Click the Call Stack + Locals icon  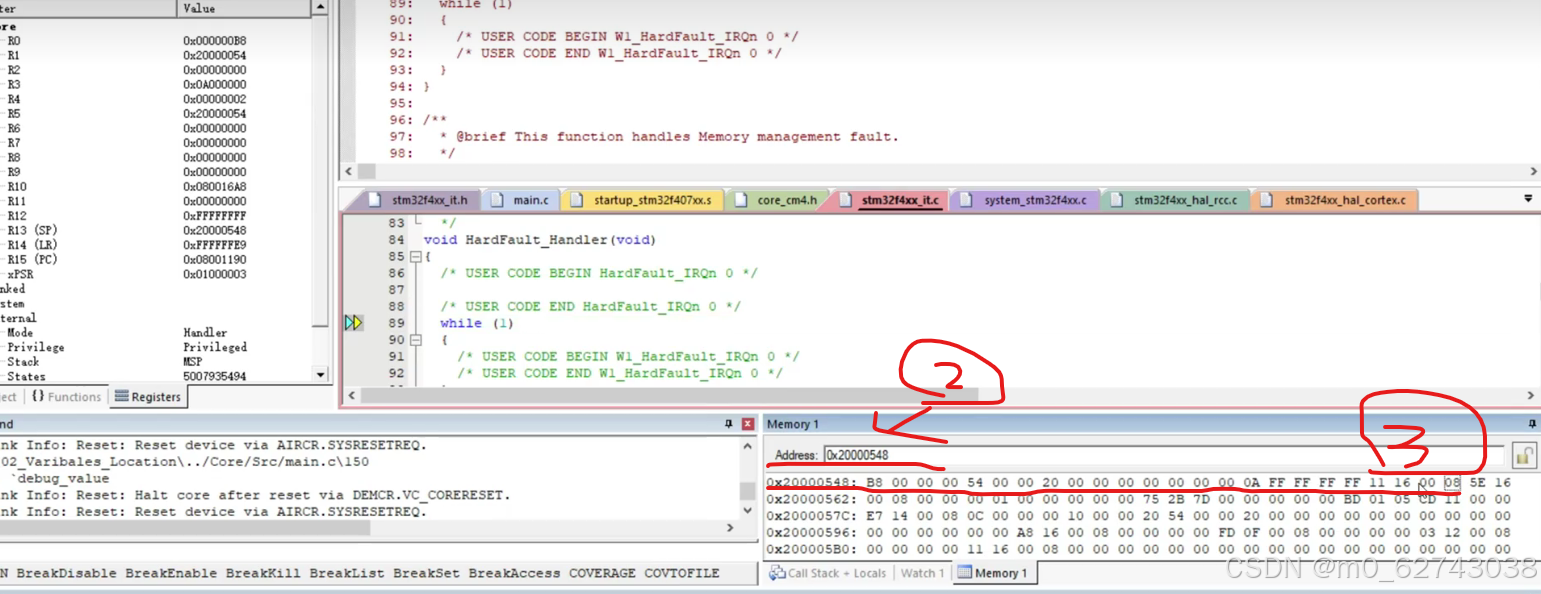tap(778, 573)
